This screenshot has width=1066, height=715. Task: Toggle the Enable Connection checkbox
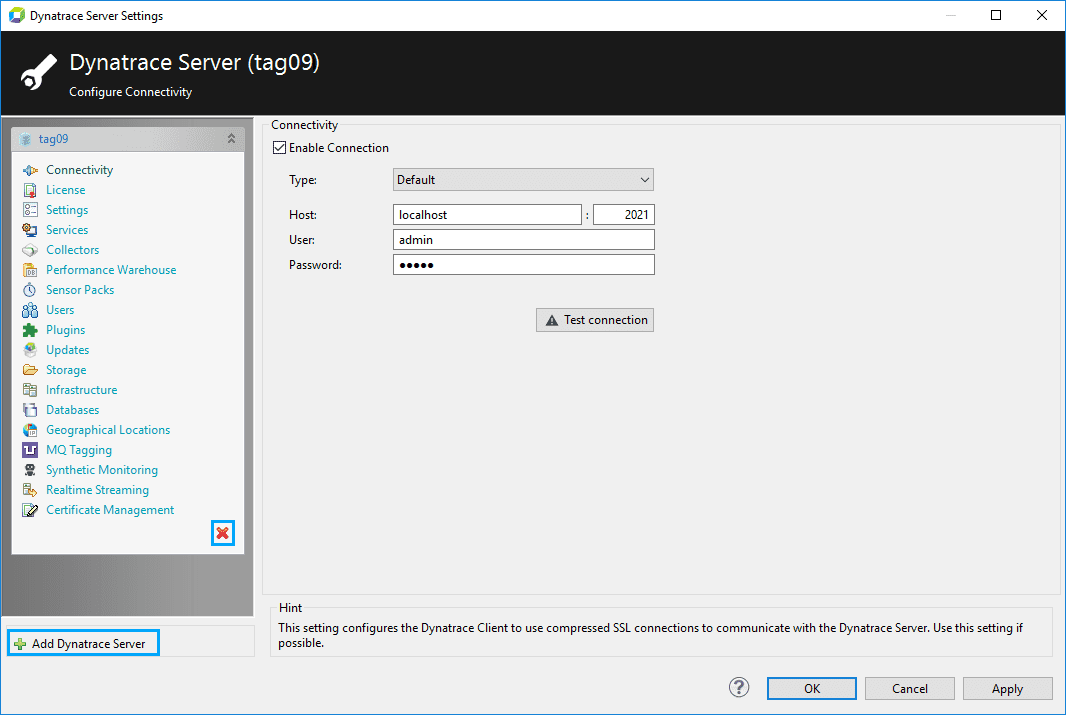(279, 147)
